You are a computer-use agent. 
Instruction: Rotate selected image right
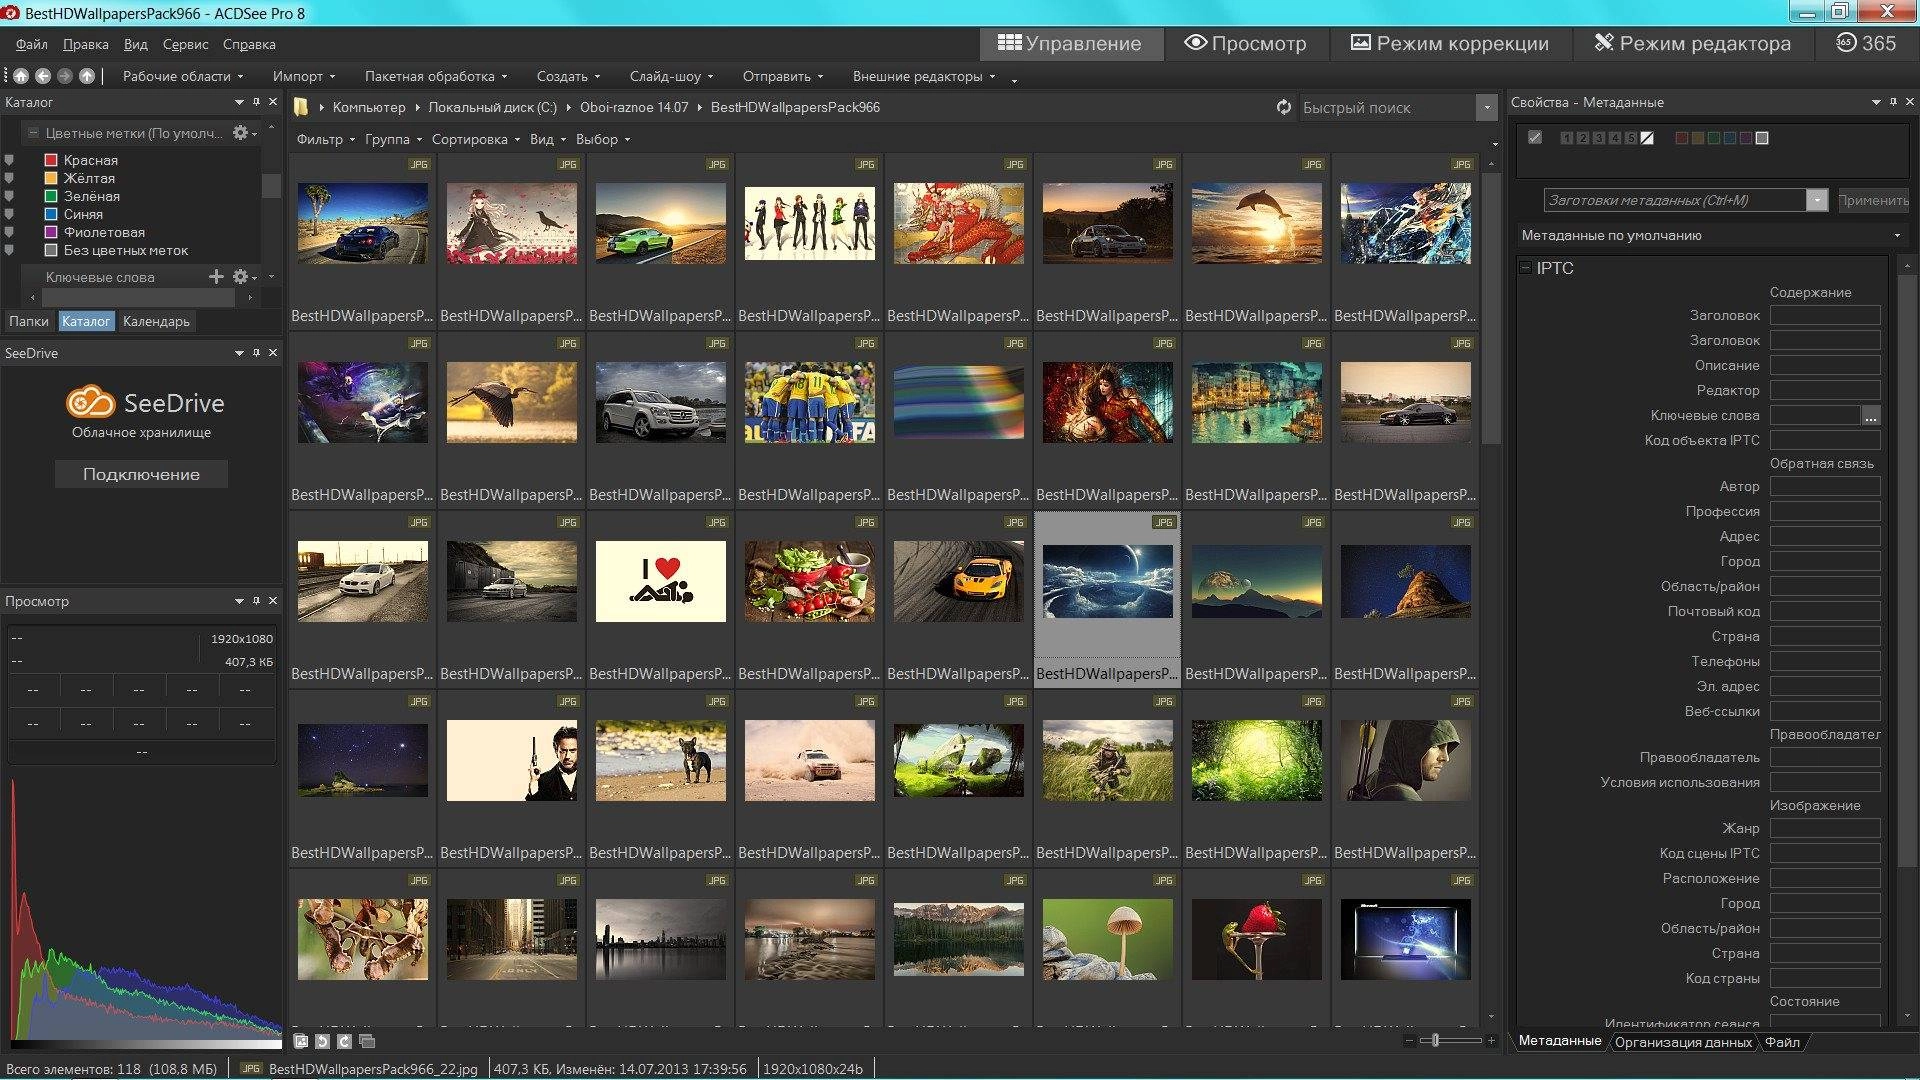pos(344,1041)
